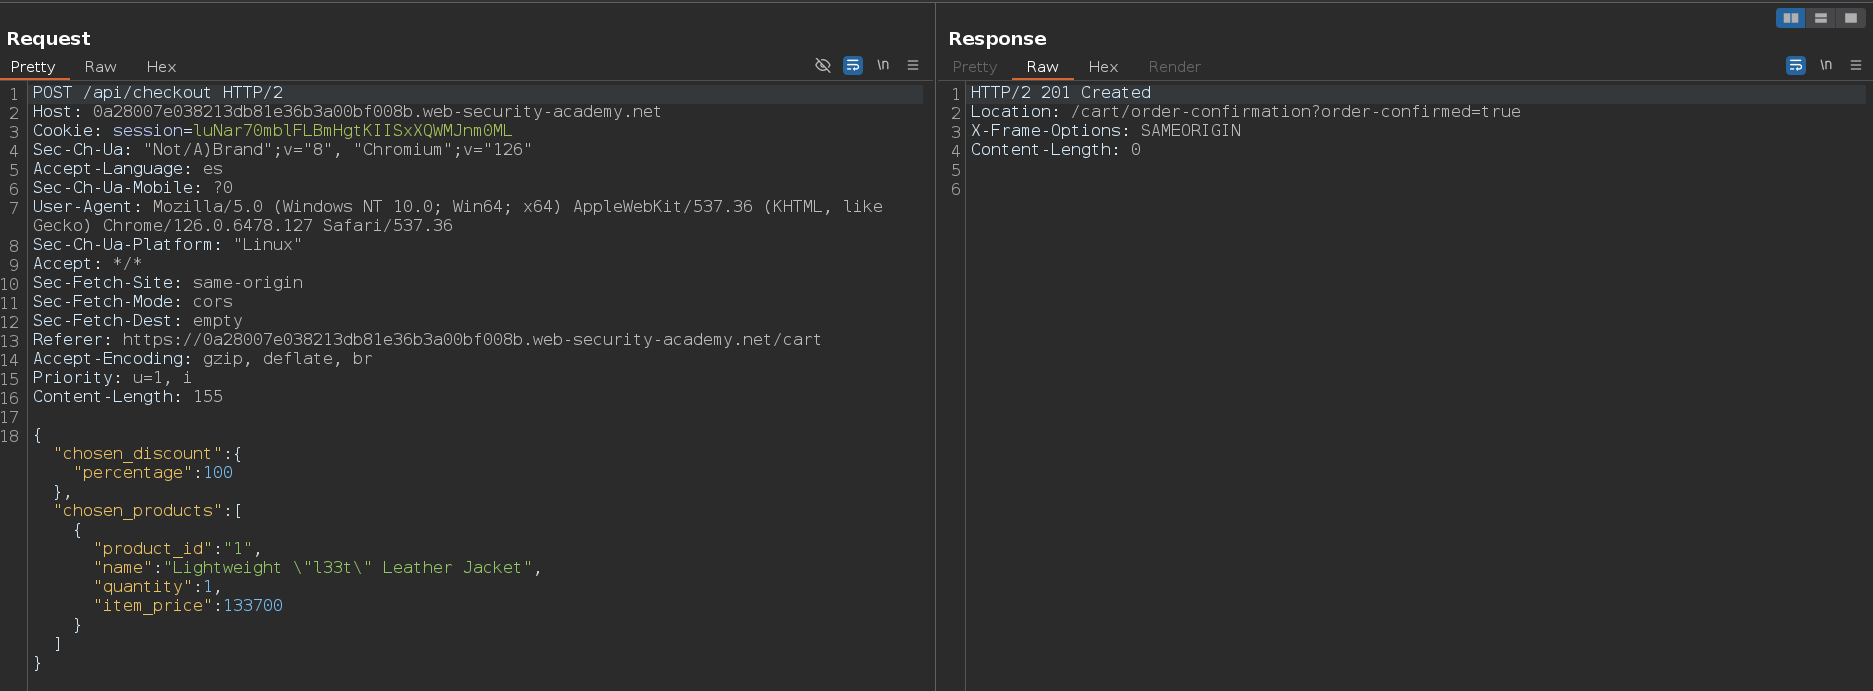Click the "chosen_discount" JSON key
The height and width of the screenshot is (691, 1873).
pos(138,454)
